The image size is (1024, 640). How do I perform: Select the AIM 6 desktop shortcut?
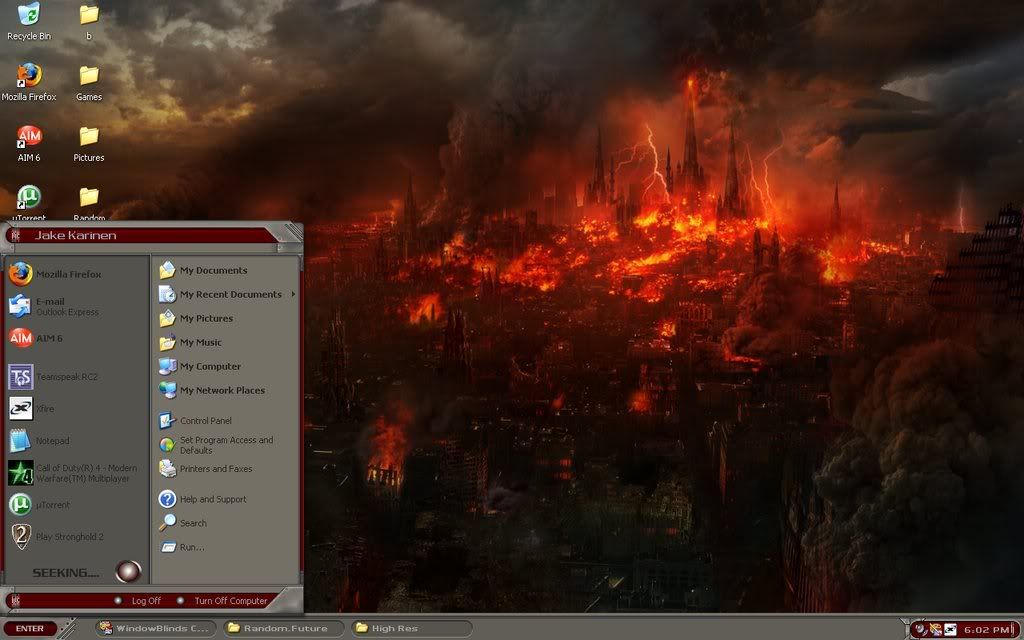29,143
